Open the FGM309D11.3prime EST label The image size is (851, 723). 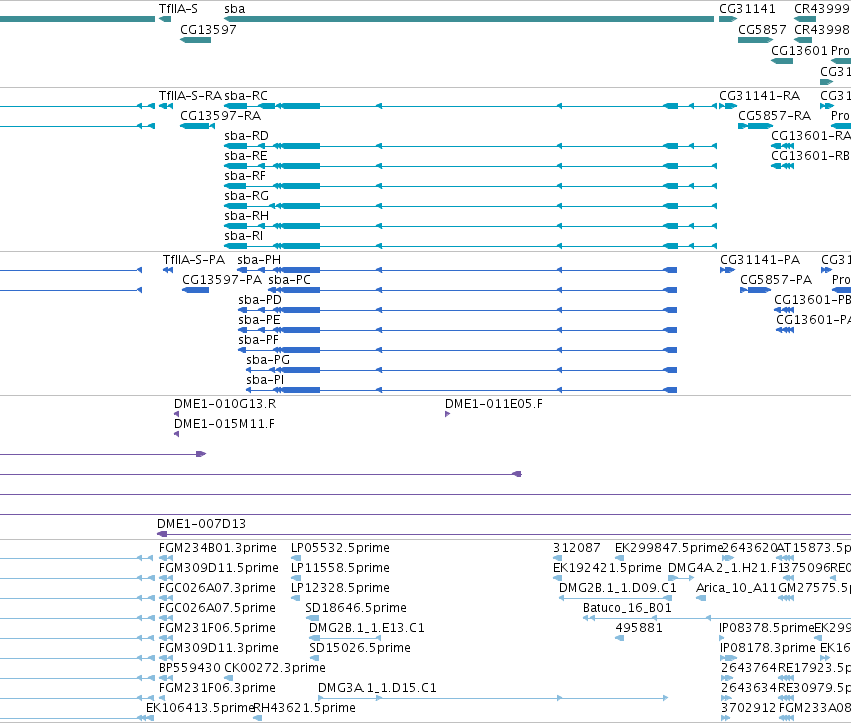(219, 648)
